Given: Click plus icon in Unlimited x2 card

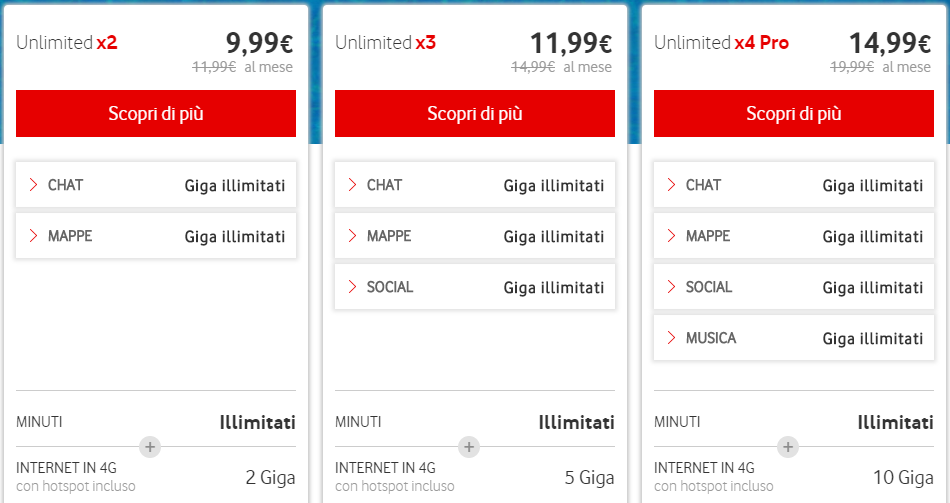Looking at the screenshot, I should (150, 447).
